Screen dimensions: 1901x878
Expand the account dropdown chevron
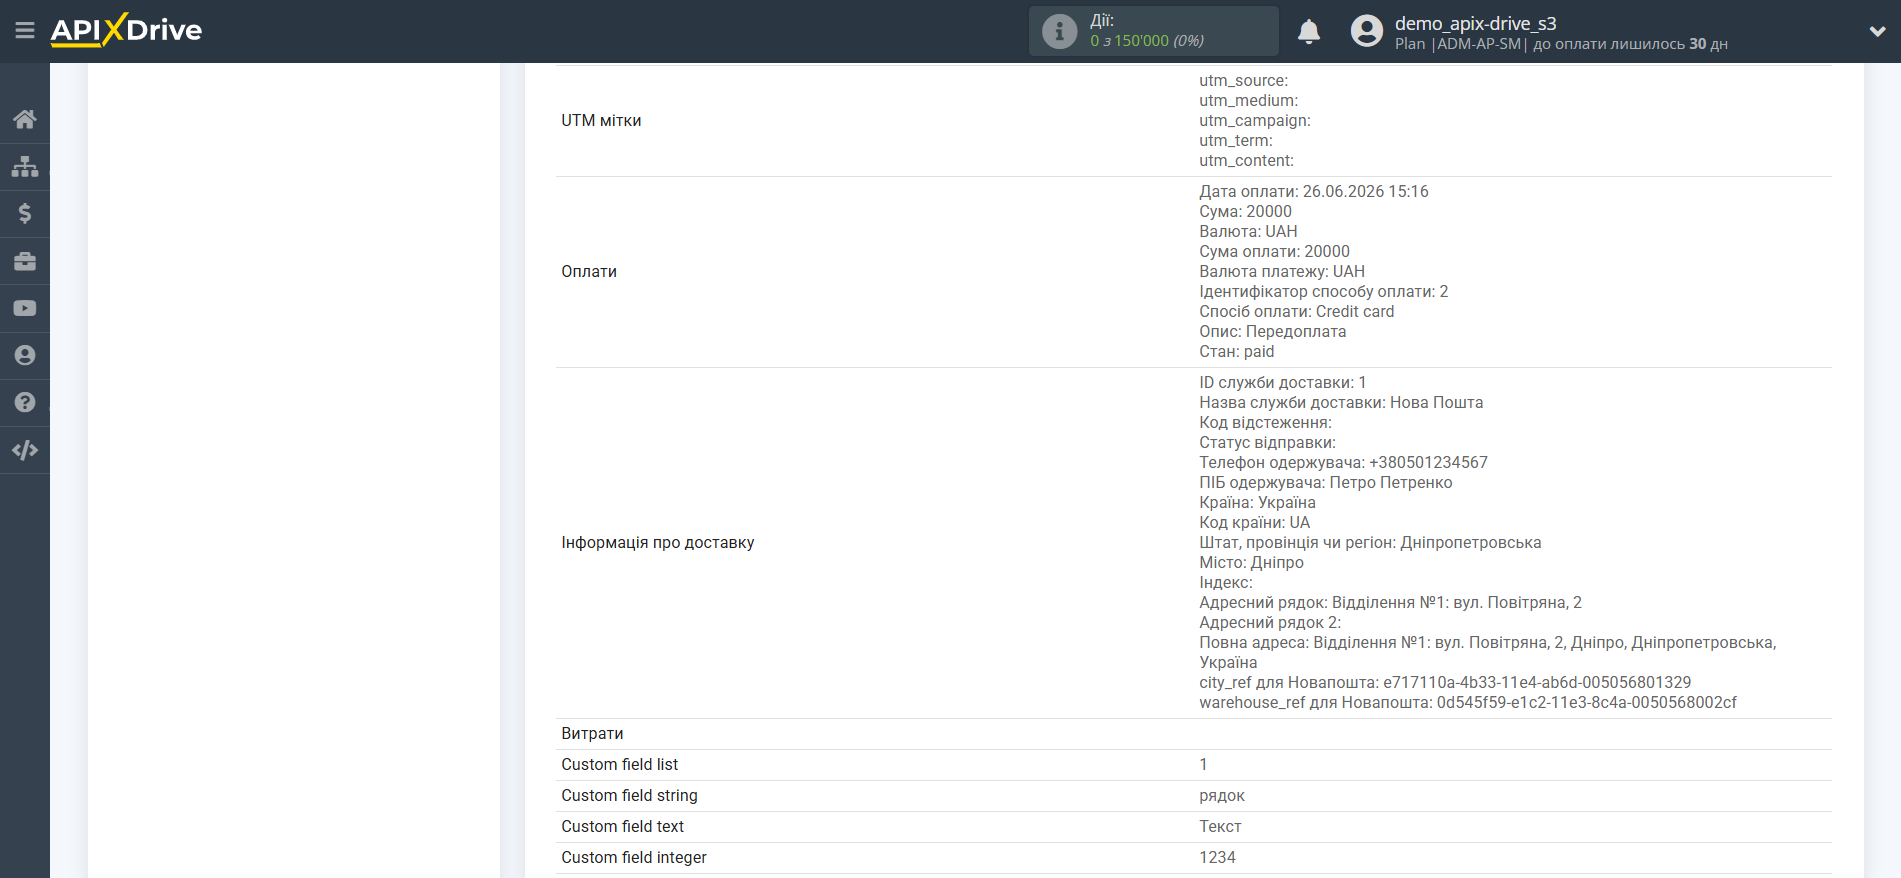(x=1877, y=31)
